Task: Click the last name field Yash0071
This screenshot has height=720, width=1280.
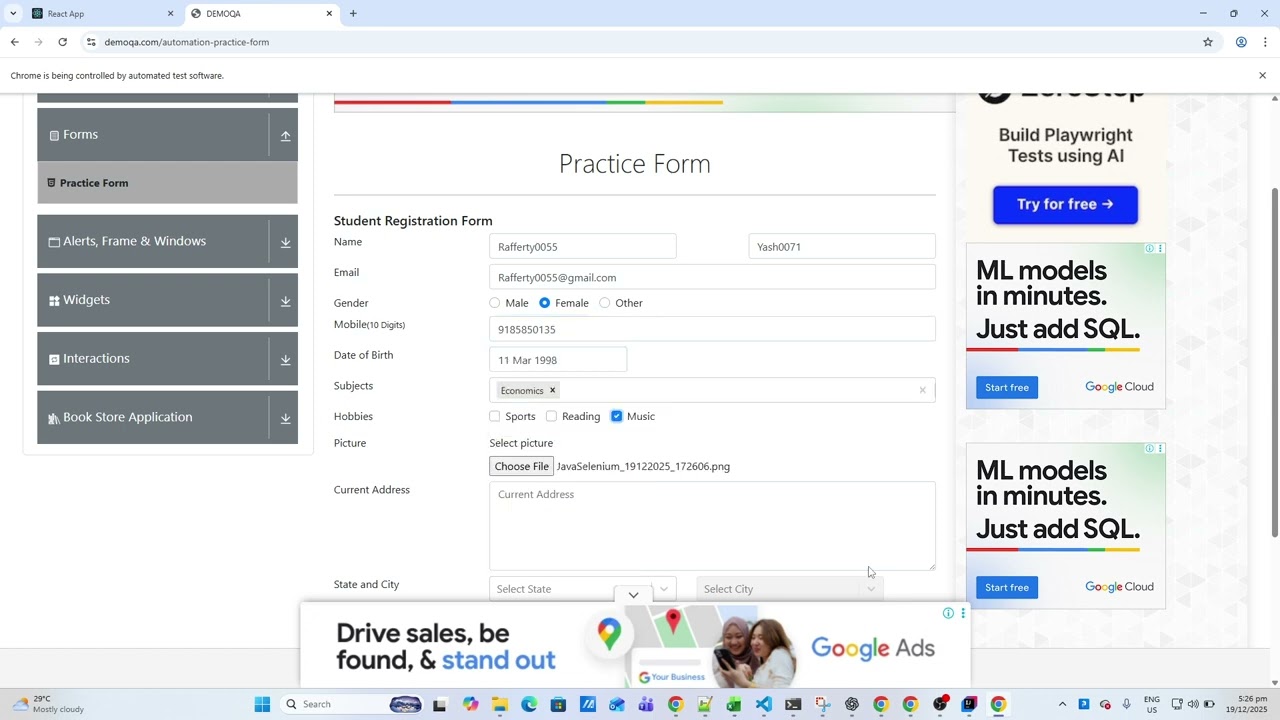Action: (x=842, y=247)
